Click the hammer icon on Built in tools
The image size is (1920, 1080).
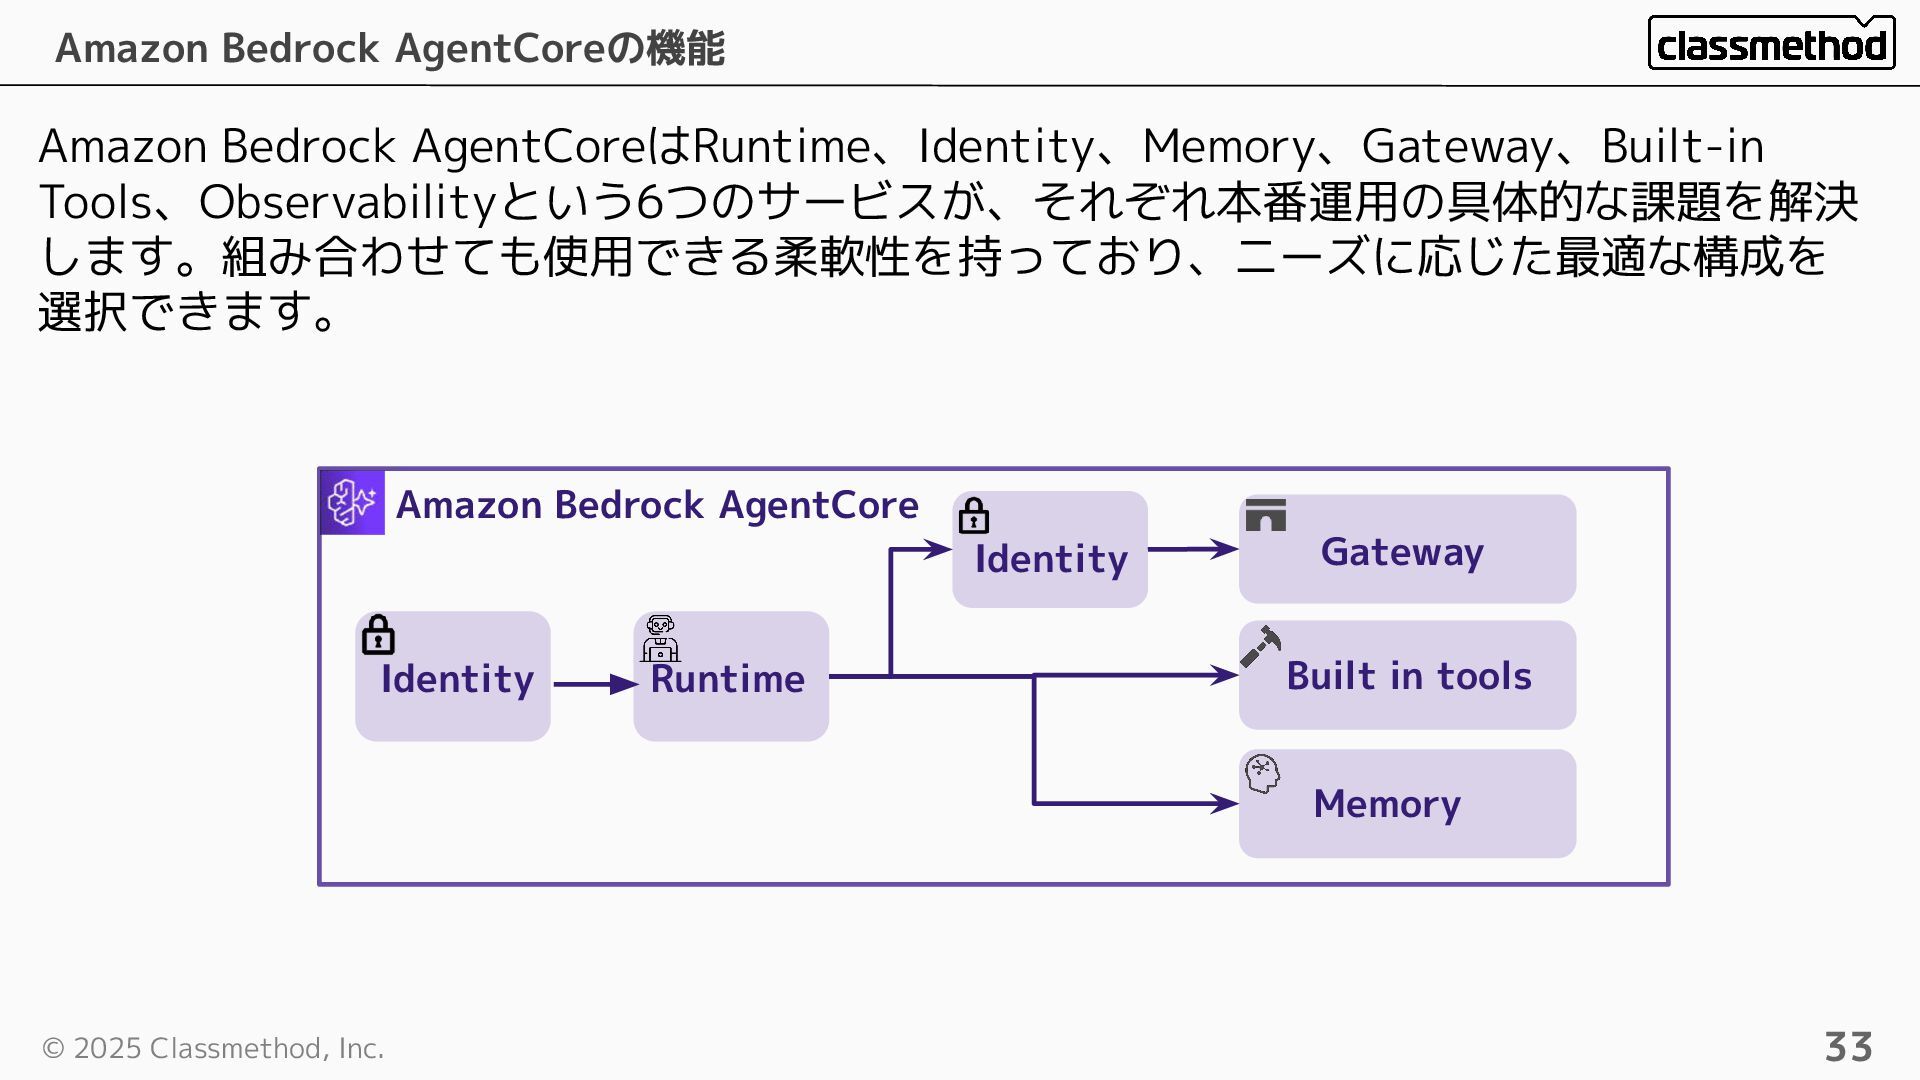pos(1260,646)
